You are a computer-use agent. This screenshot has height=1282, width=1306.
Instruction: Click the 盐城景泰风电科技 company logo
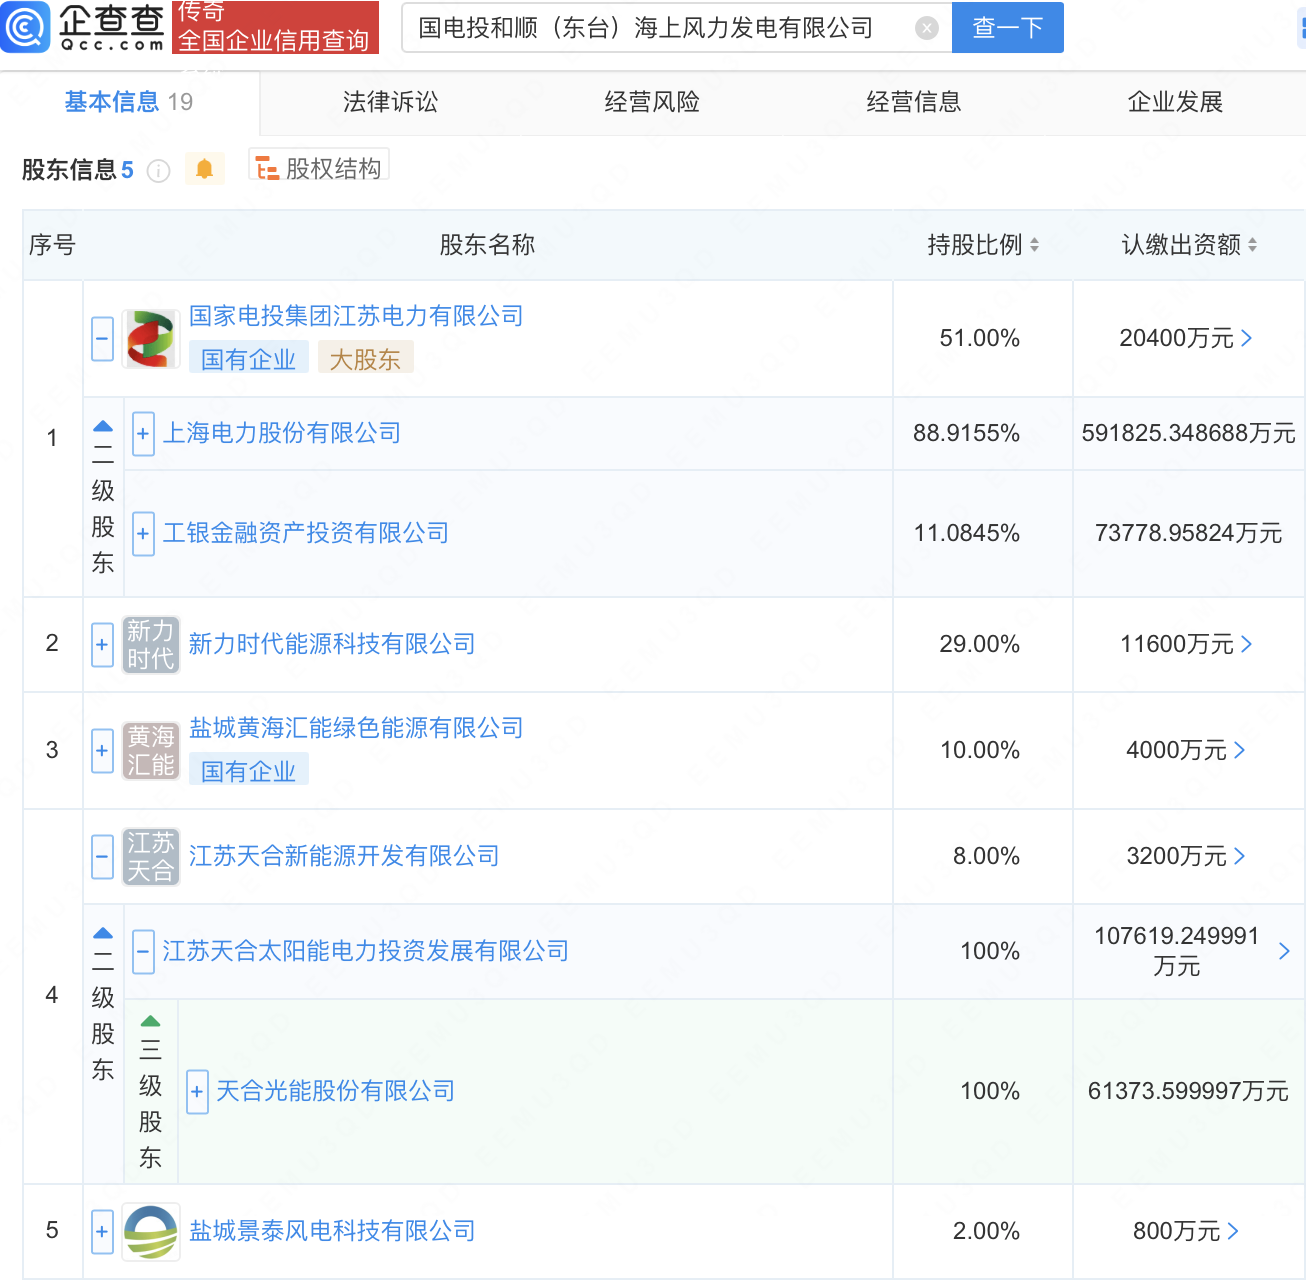coord(150,1231)
